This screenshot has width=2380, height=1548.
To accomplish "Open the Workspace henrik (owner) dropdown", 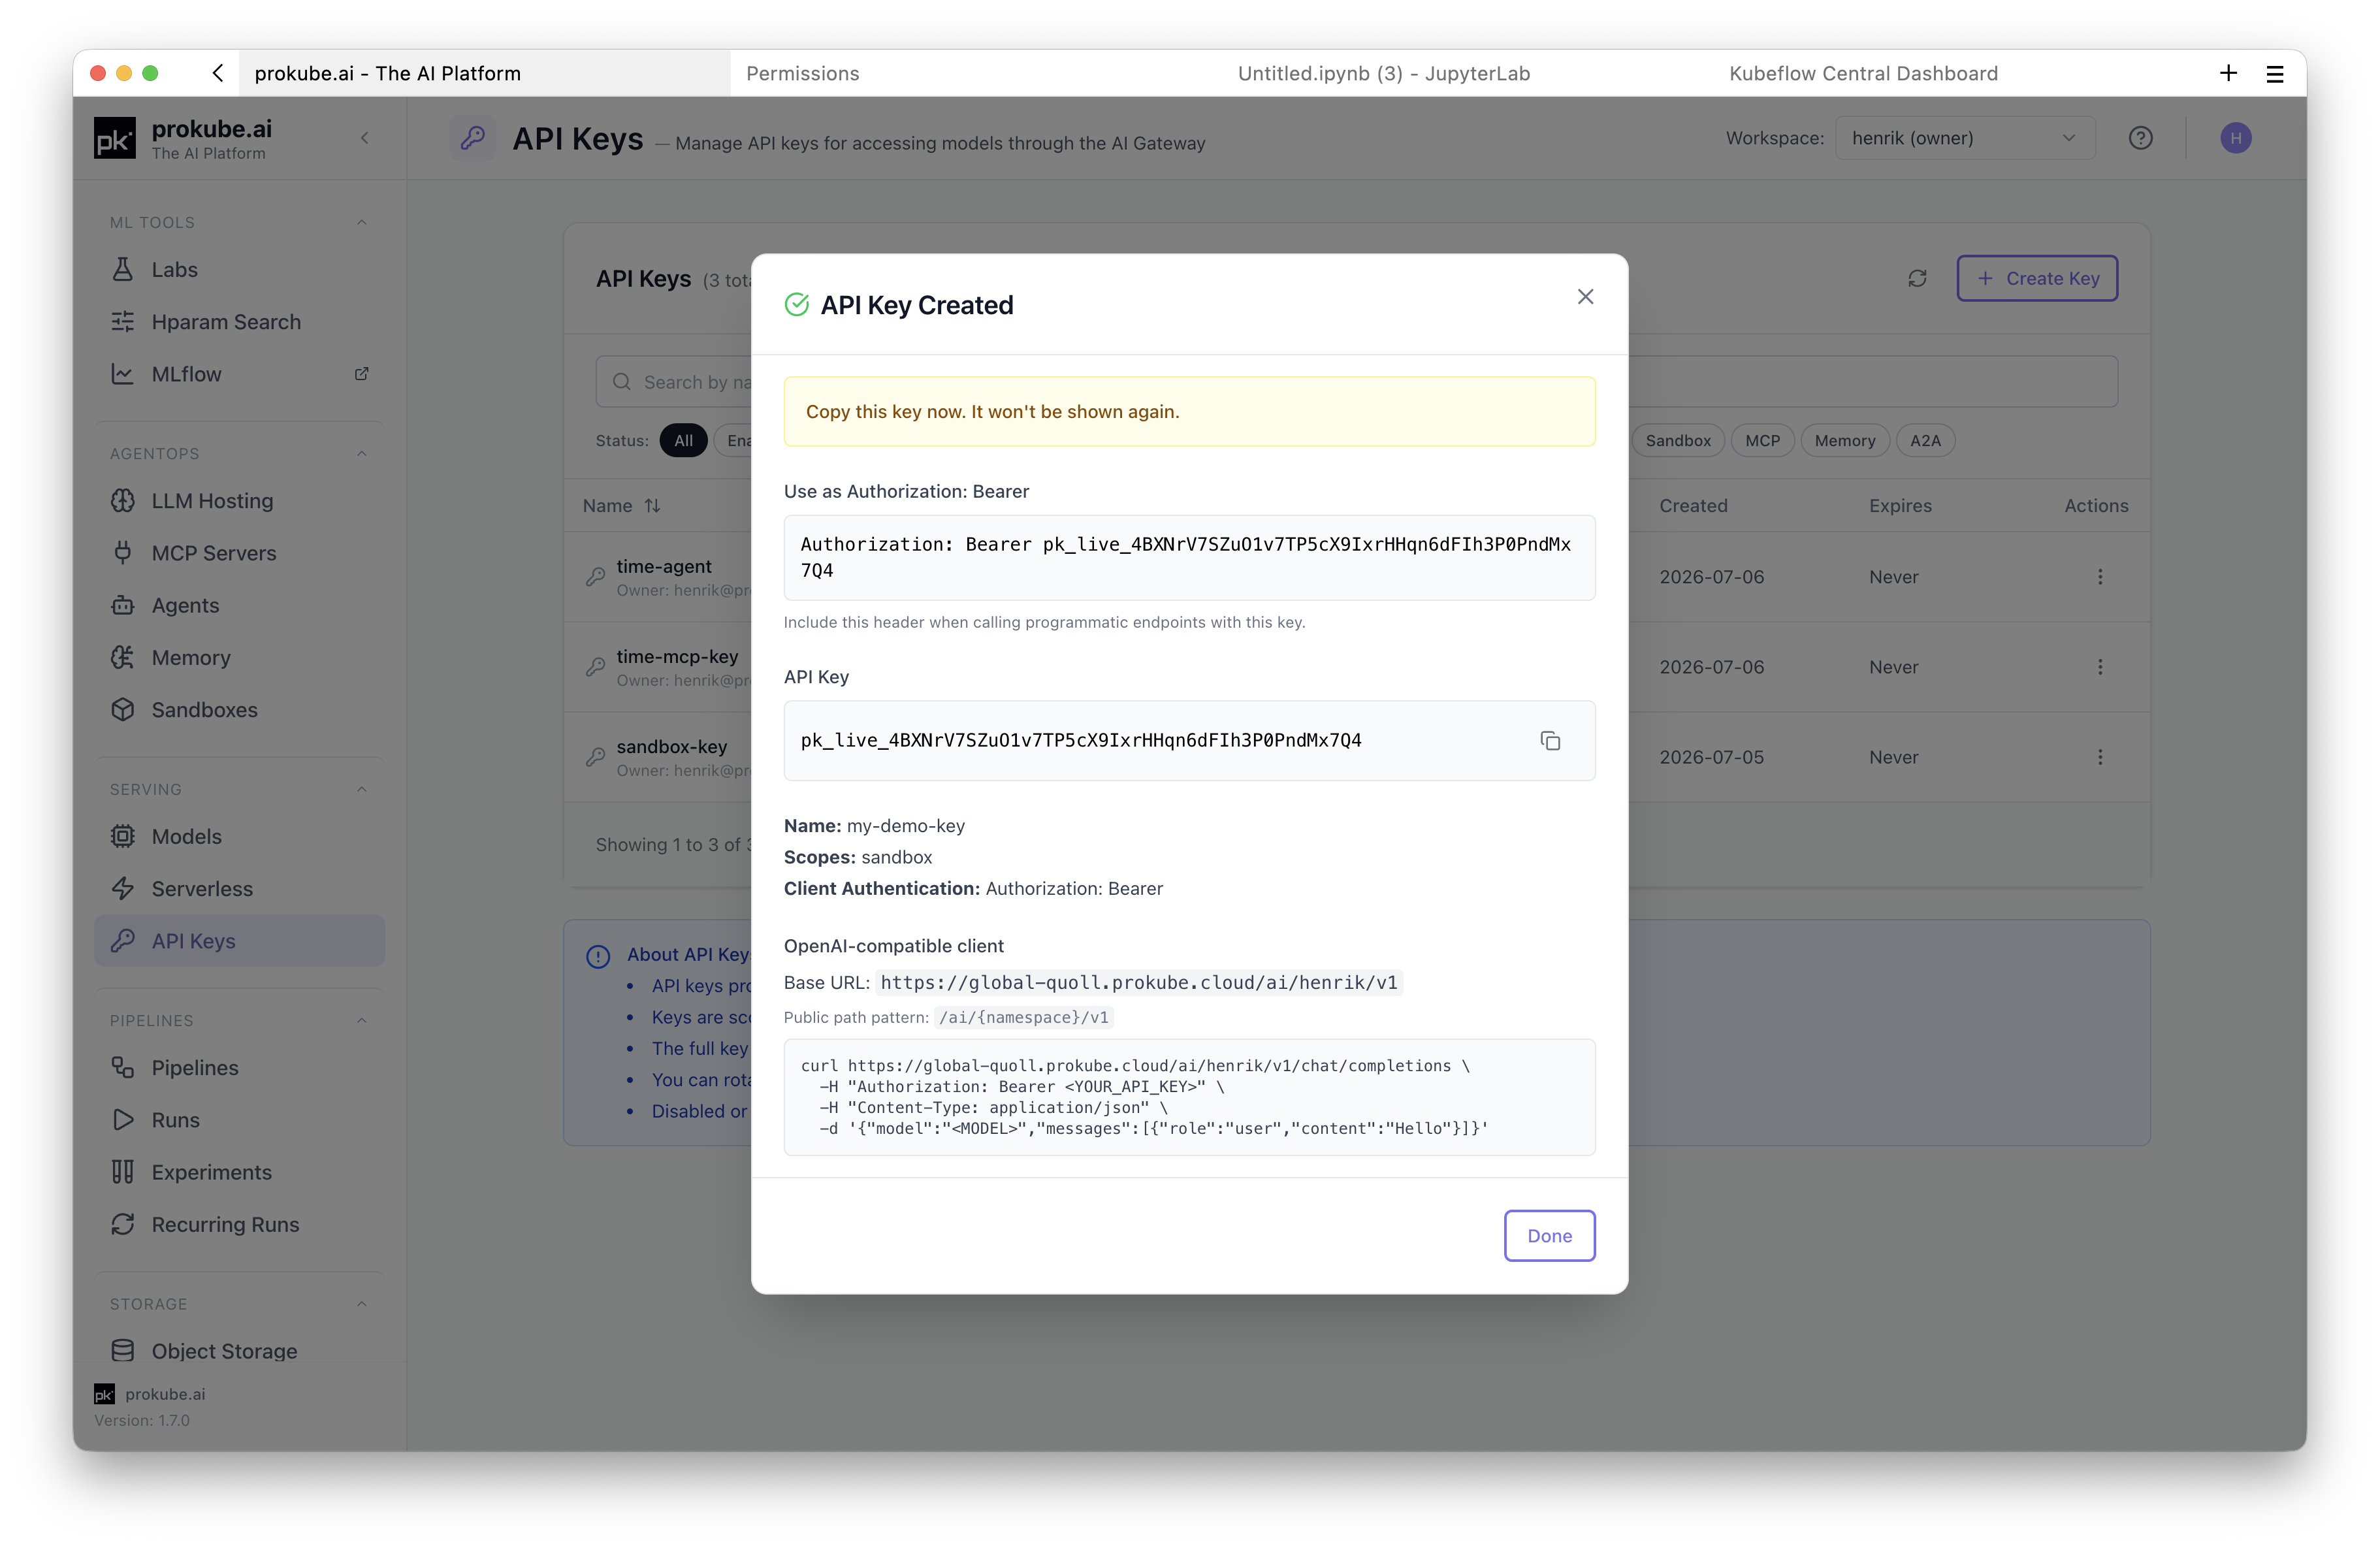I will 1964,138.
